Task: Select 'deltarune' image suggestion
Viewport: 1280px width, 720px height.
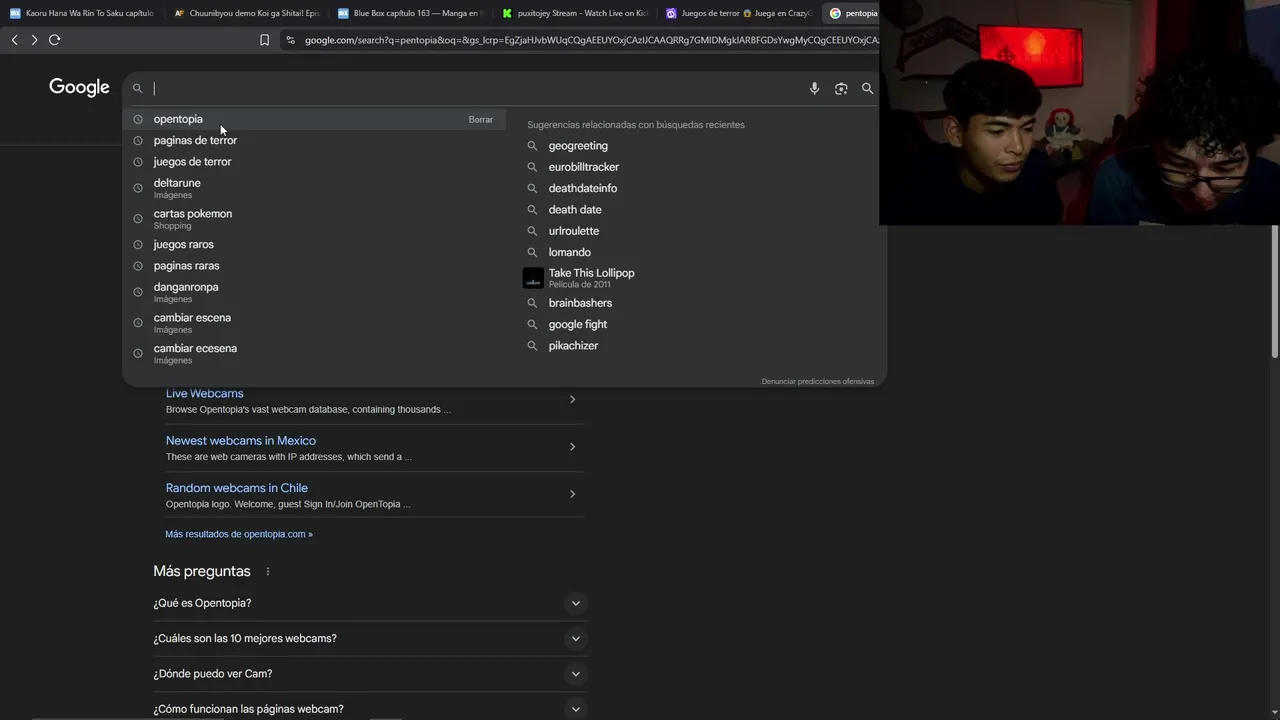Action: pos(177,188)
